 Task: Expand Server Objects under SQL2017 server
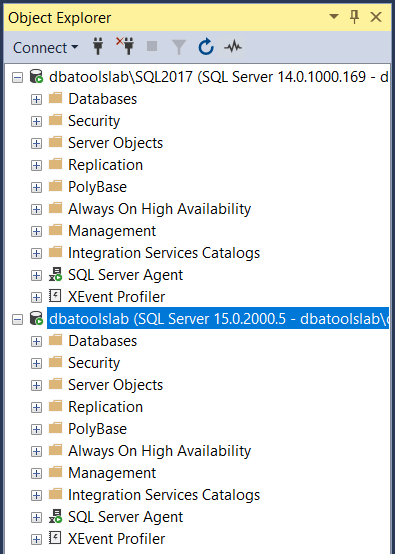[36, 143]
